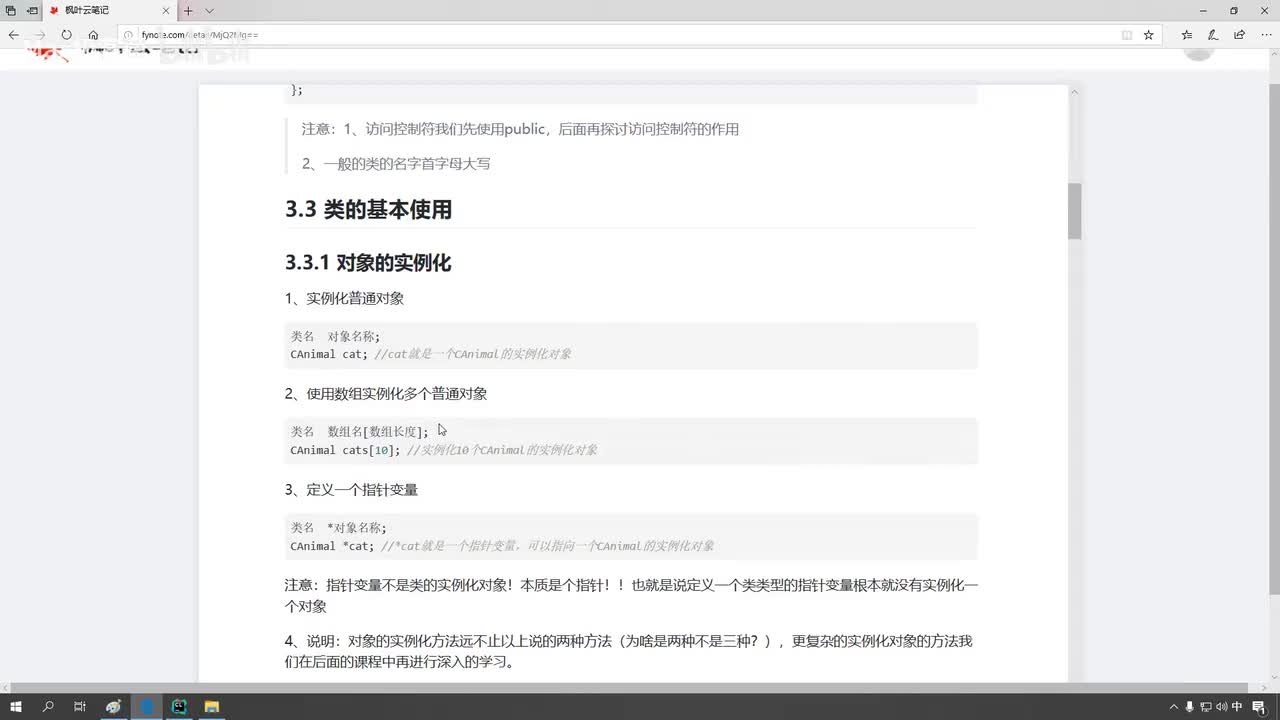This screenshot has height=720, width=1280.
Task: Click the note about public 访问控制符
Action: point(520,129)
